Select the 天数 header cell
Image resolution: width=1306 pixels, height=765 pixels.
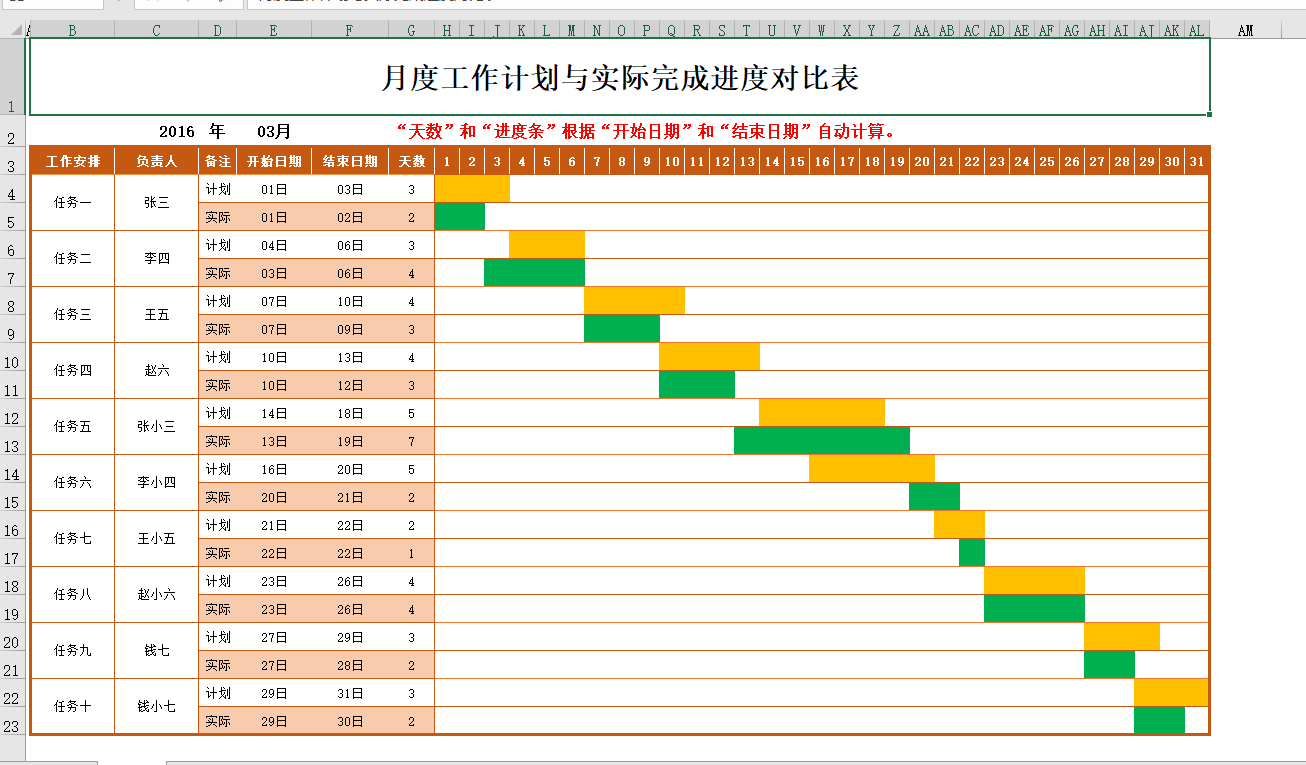pos(412,160)
